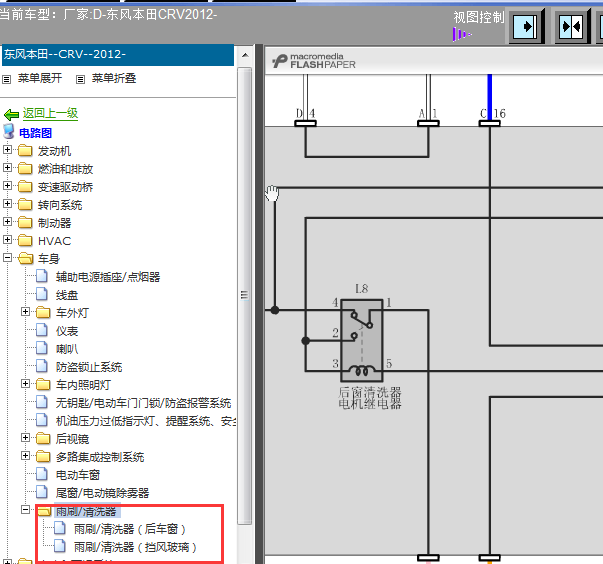Click the 辅助电源插座/点烟器 document icon
The image size is (603, 564).
point(42,276)
